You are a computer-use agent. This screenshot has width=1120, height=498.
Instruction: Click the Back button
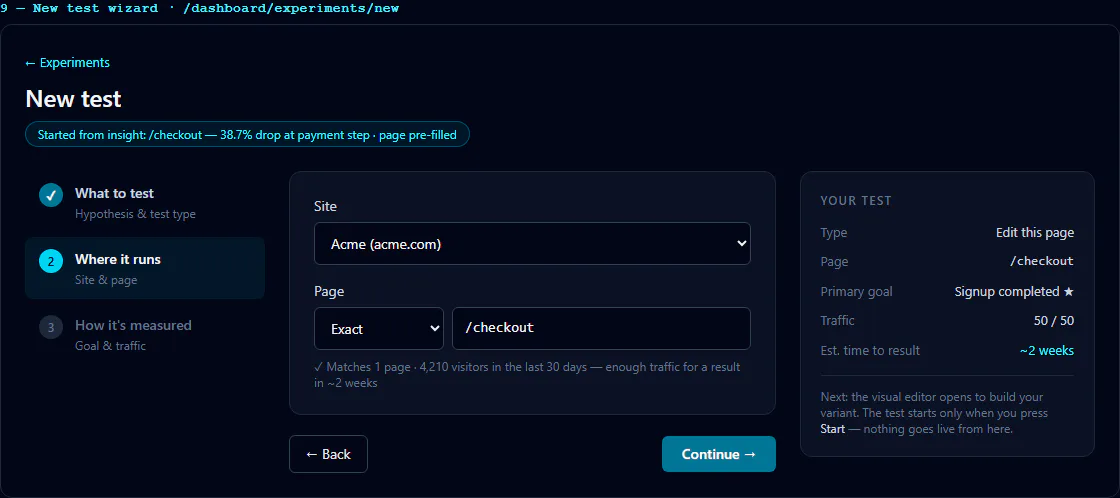(328, 454)
